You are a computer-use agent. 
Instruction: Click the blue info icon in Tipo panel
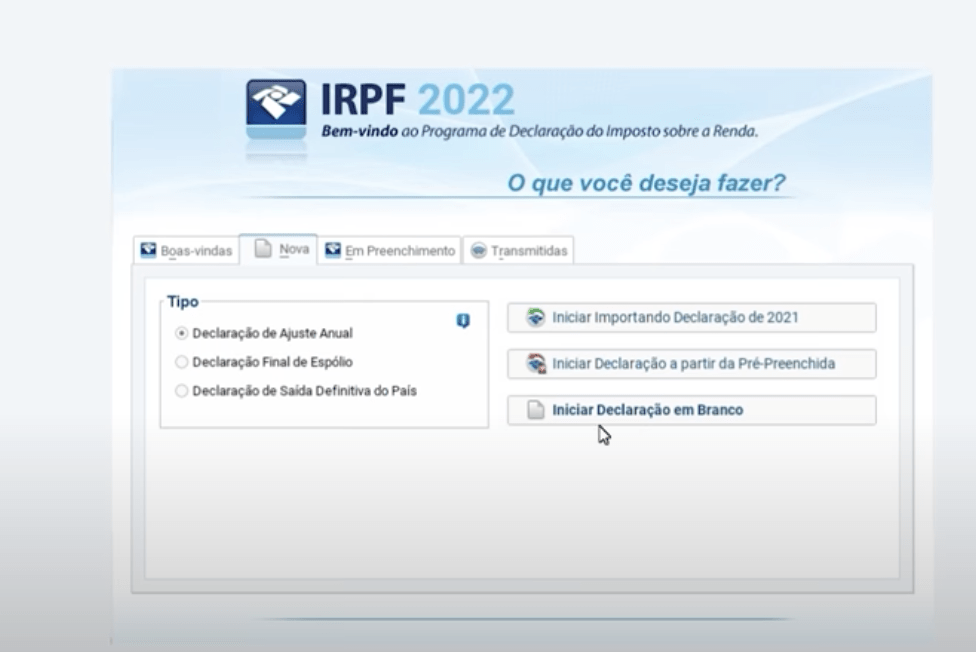463,321
